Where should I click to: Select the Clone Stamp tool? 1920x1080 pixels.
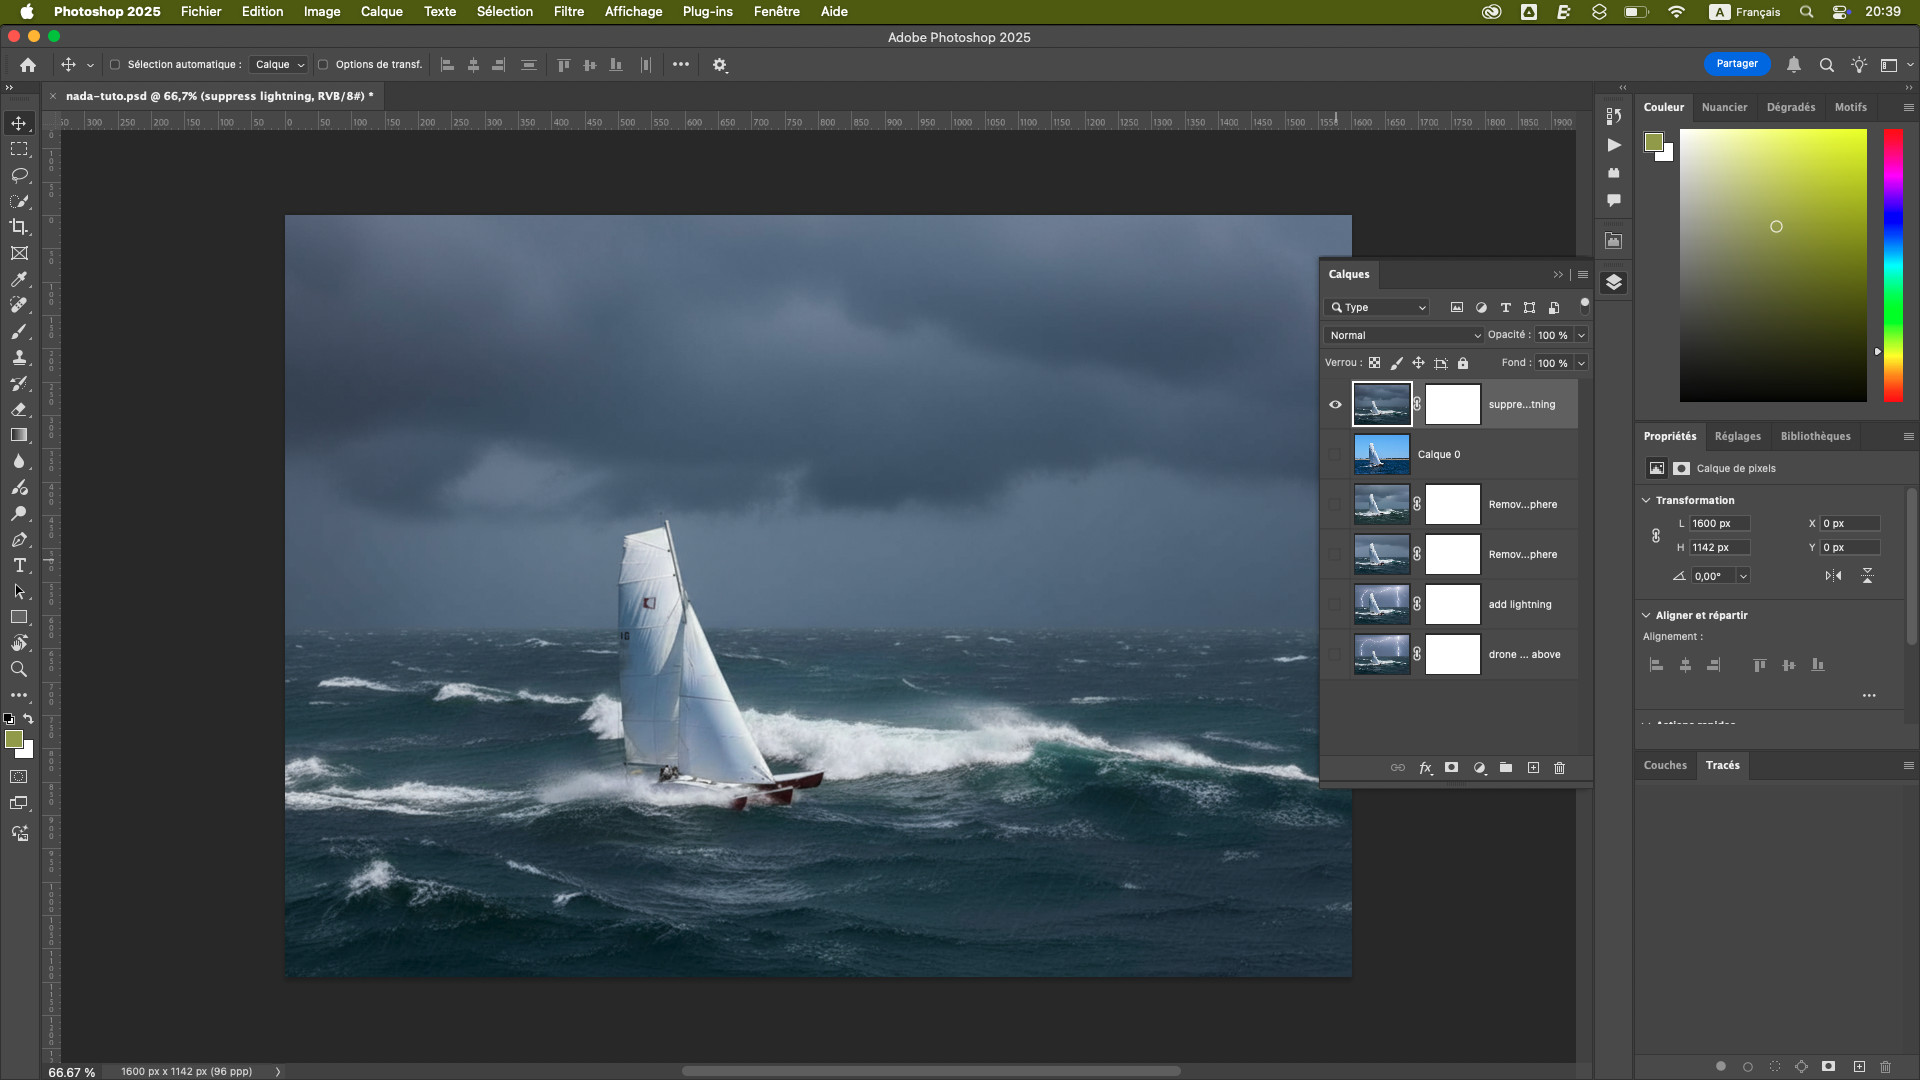19,357
